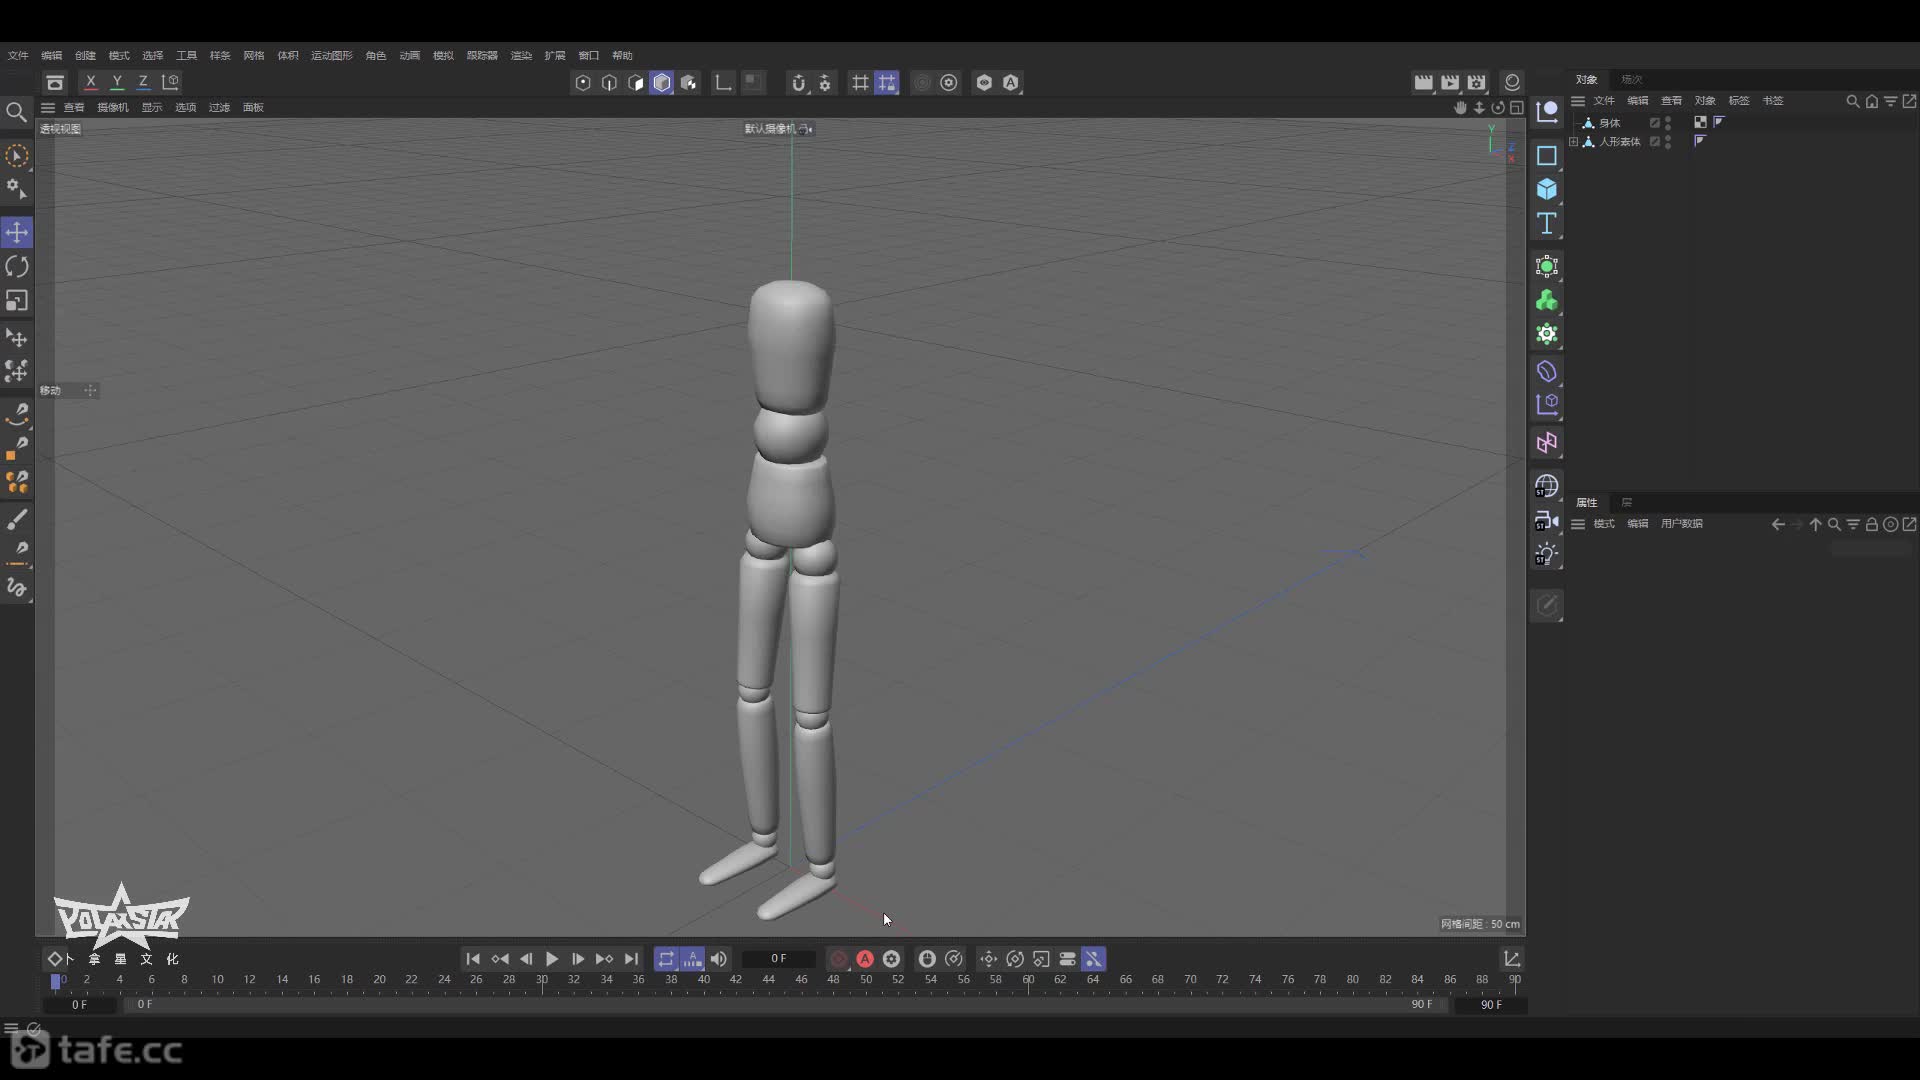Toggle X axis lock
This screenshot has height=1080, width=1920.
[91, 82]
